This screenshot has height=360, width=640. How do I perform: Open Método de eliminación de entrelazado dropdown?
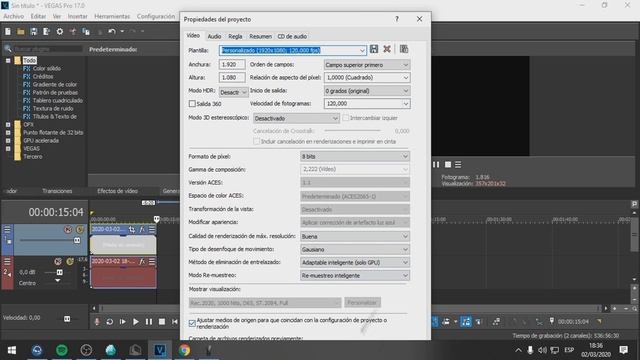[x=355, y=262]
